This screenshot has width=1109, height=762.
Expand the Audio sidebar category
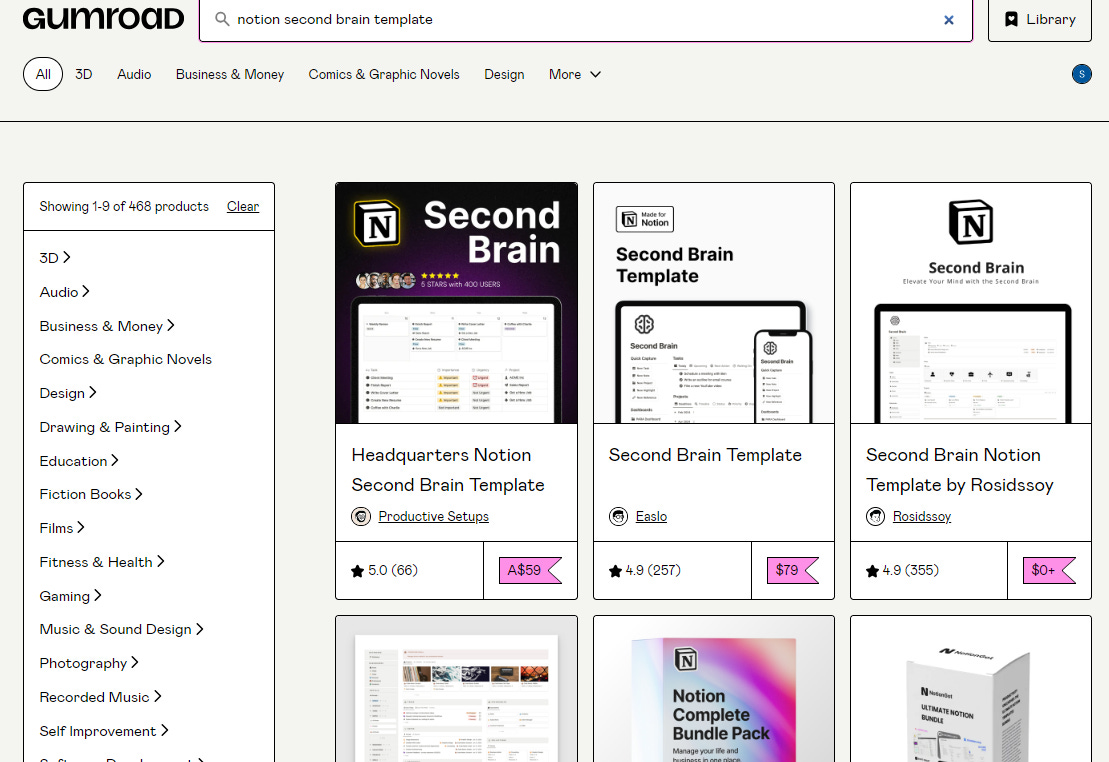coord(64,291)
